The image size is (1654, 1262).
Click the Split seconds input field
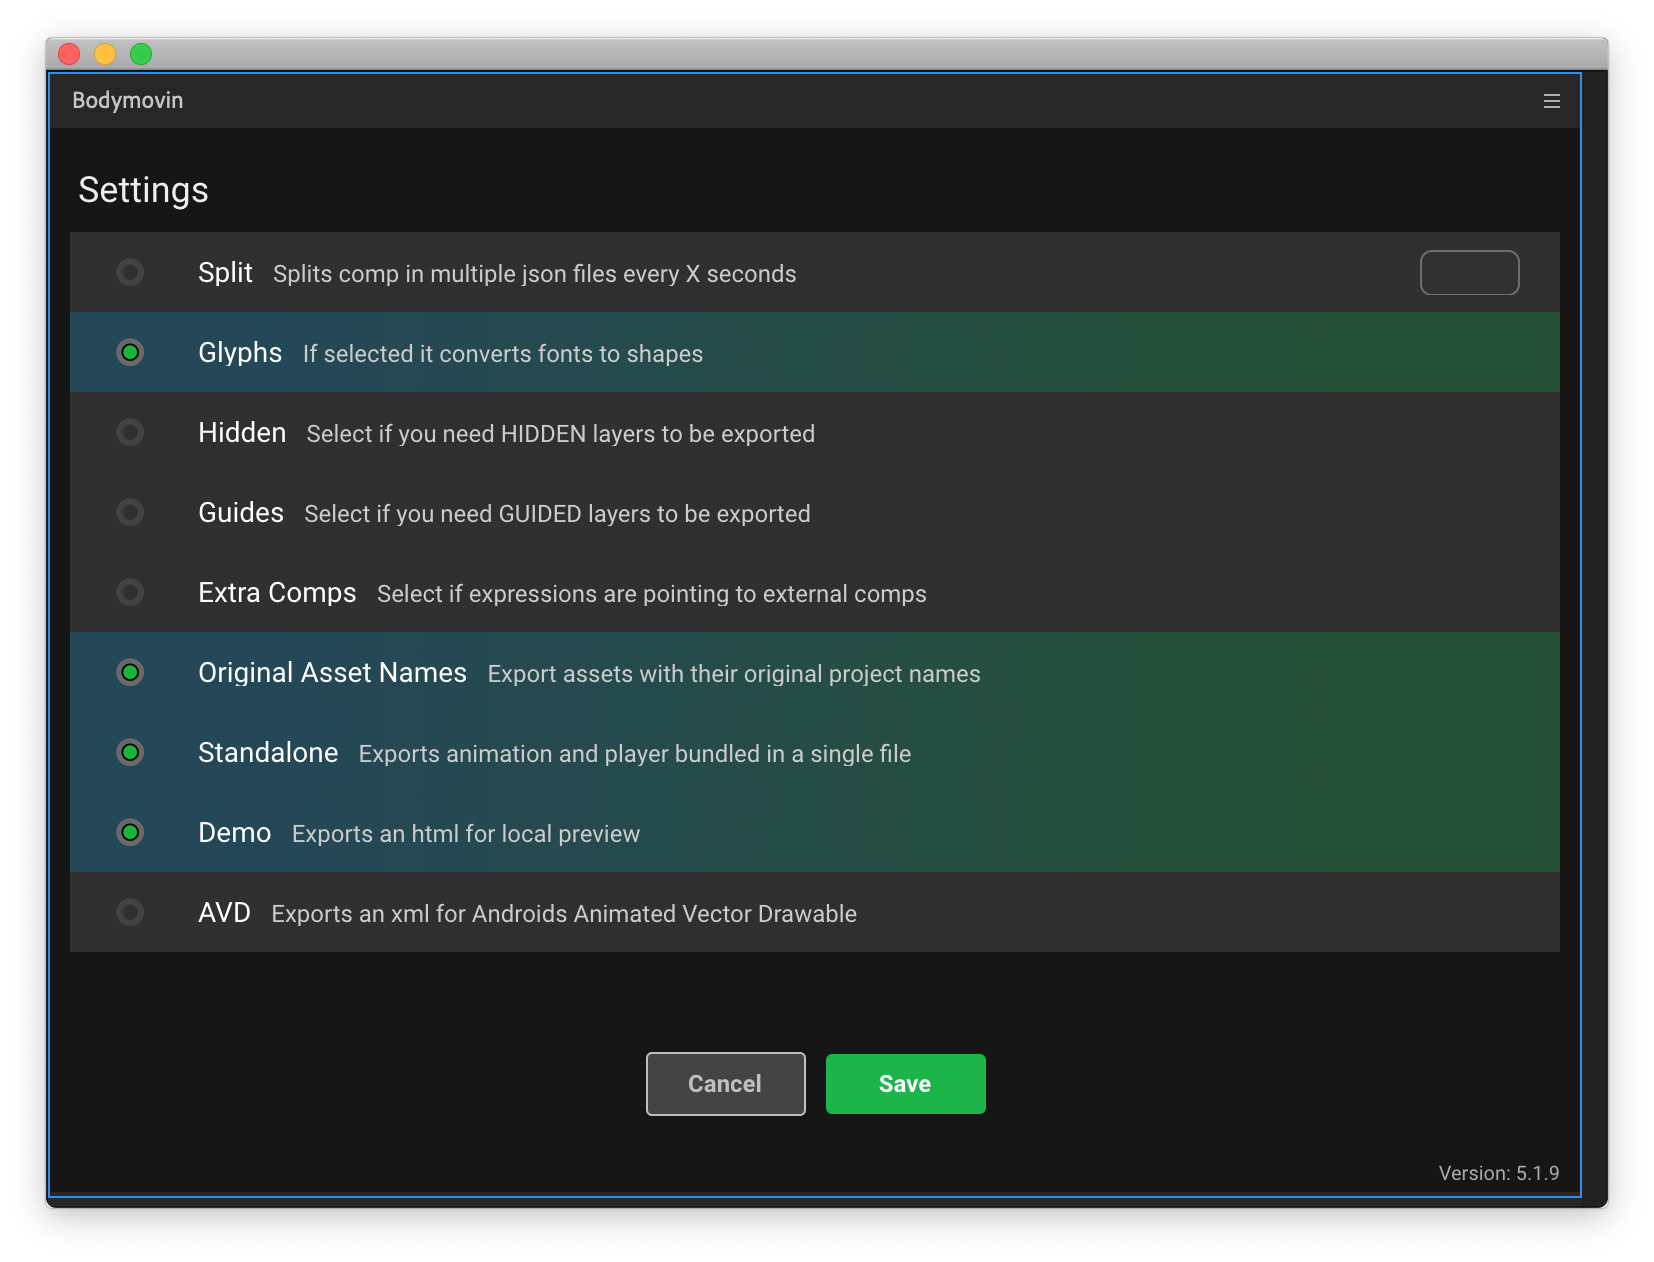pos(1469,272)
